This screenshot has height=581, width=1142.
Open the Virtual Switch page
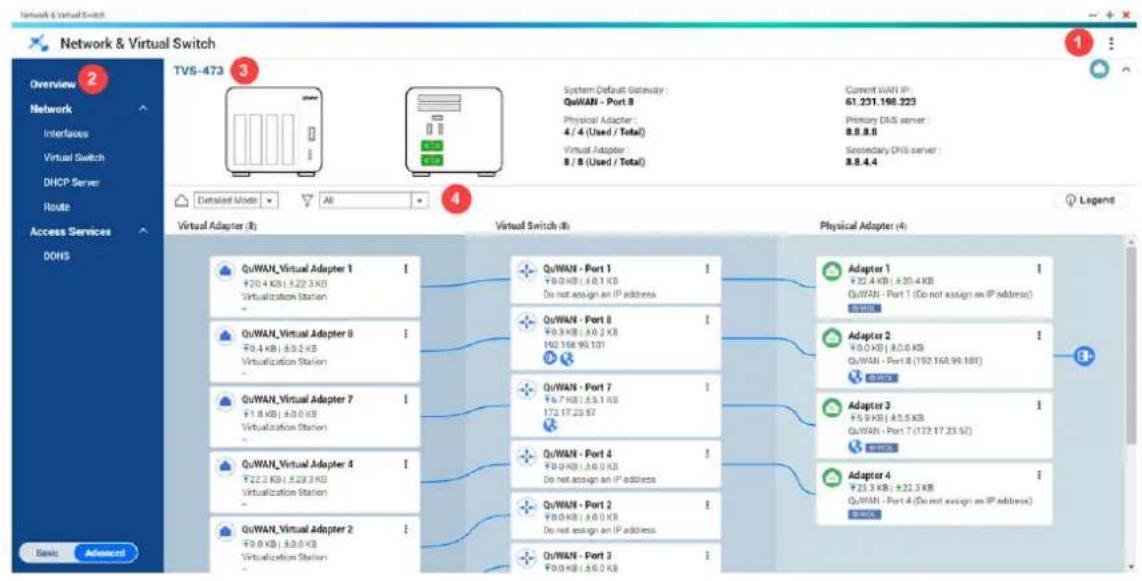click(x=74, y=158)
